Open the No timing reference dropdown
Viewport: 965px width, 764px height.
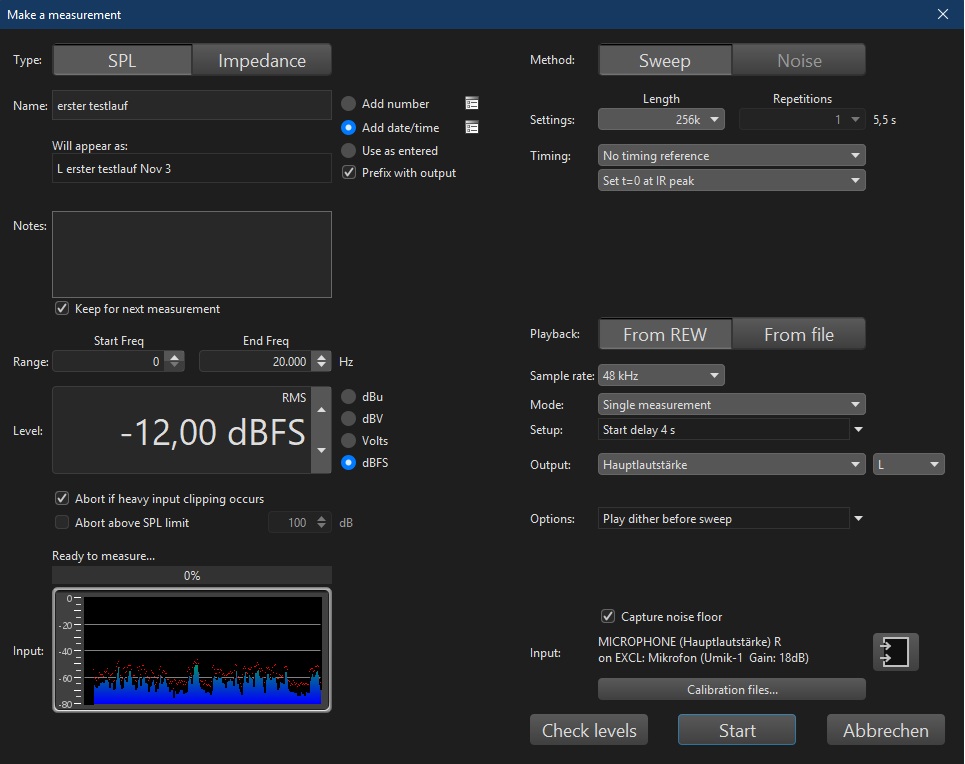click(732, 155)
